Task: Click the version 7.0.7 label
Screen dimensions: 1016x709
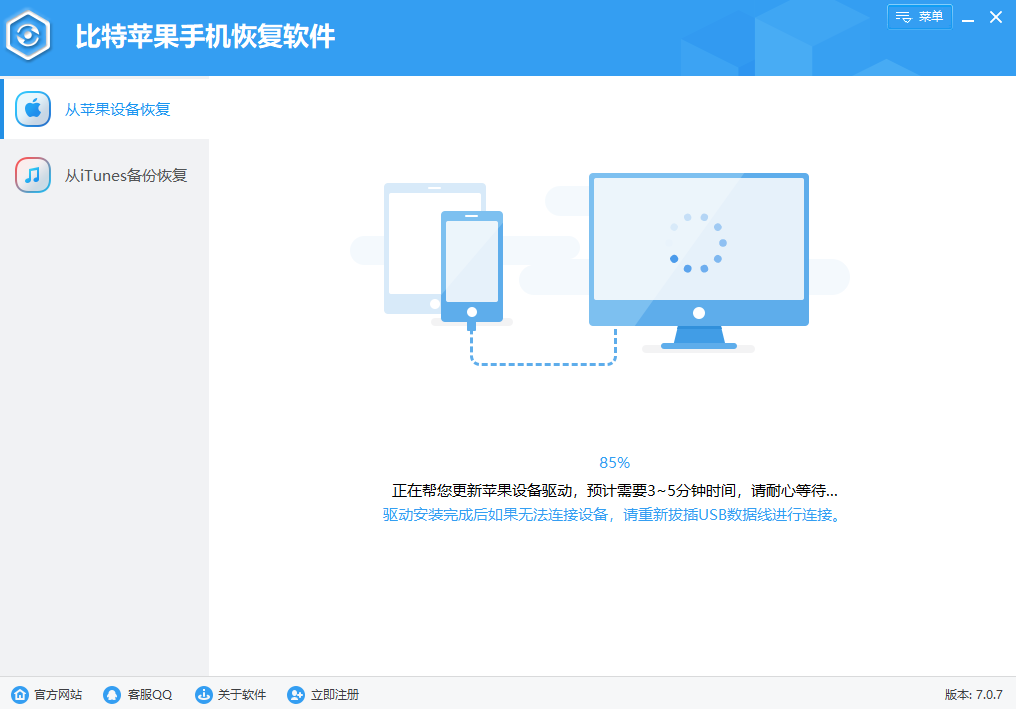Action: tap(975, 694)
